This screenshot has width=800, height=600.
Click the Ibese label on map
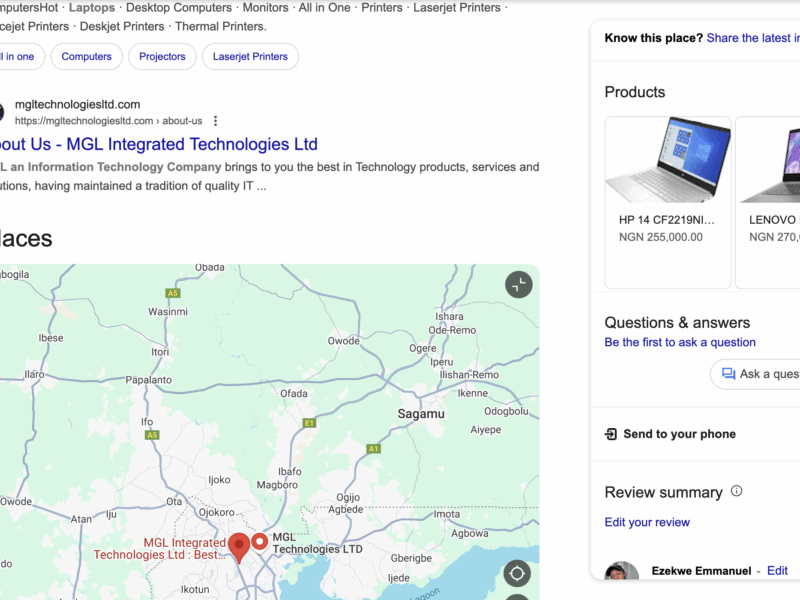[x=51, y=338]
